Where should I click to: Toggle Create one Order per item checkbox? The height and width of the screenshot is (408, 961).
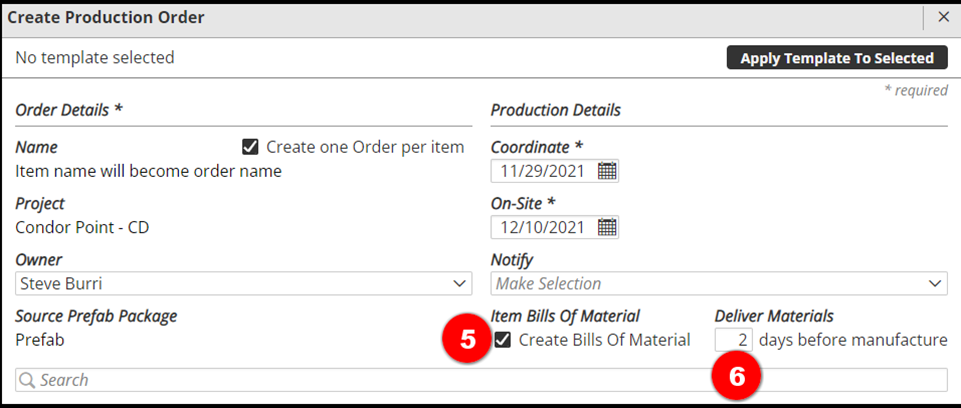click(250, 147)
